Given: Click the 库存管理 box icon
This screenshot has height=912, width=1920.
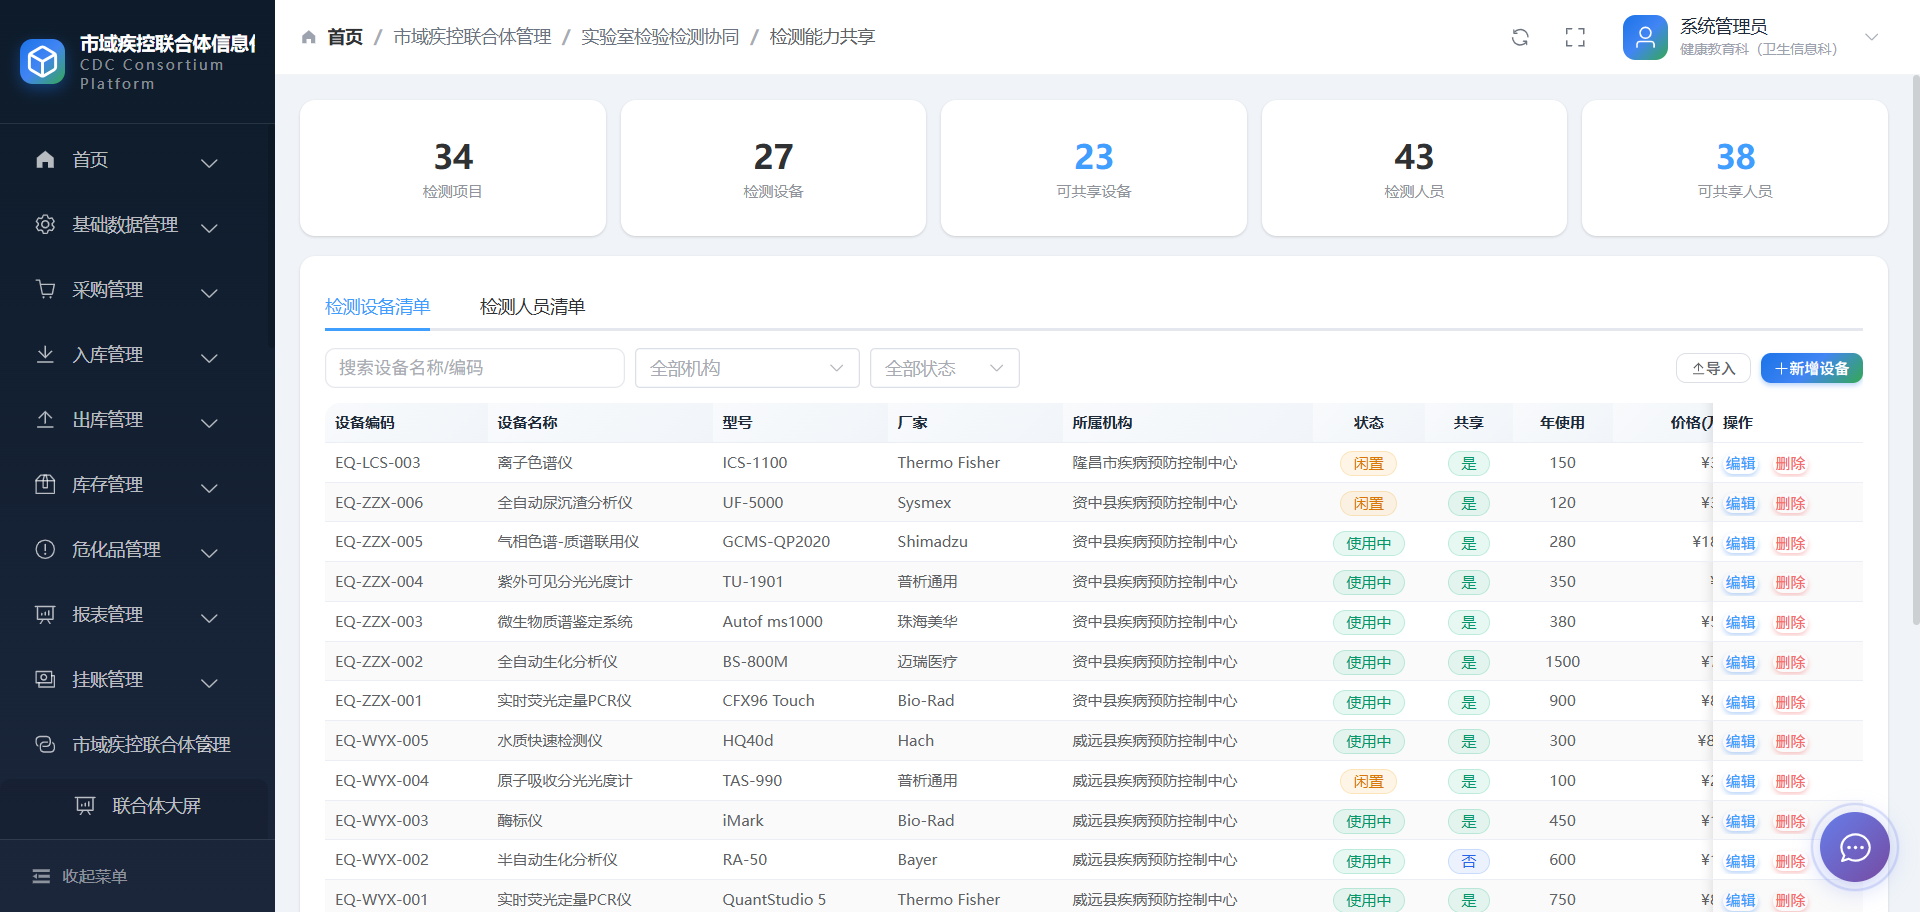Looking at the screenshot, I should pyautogui.click(x=45, y=484).
